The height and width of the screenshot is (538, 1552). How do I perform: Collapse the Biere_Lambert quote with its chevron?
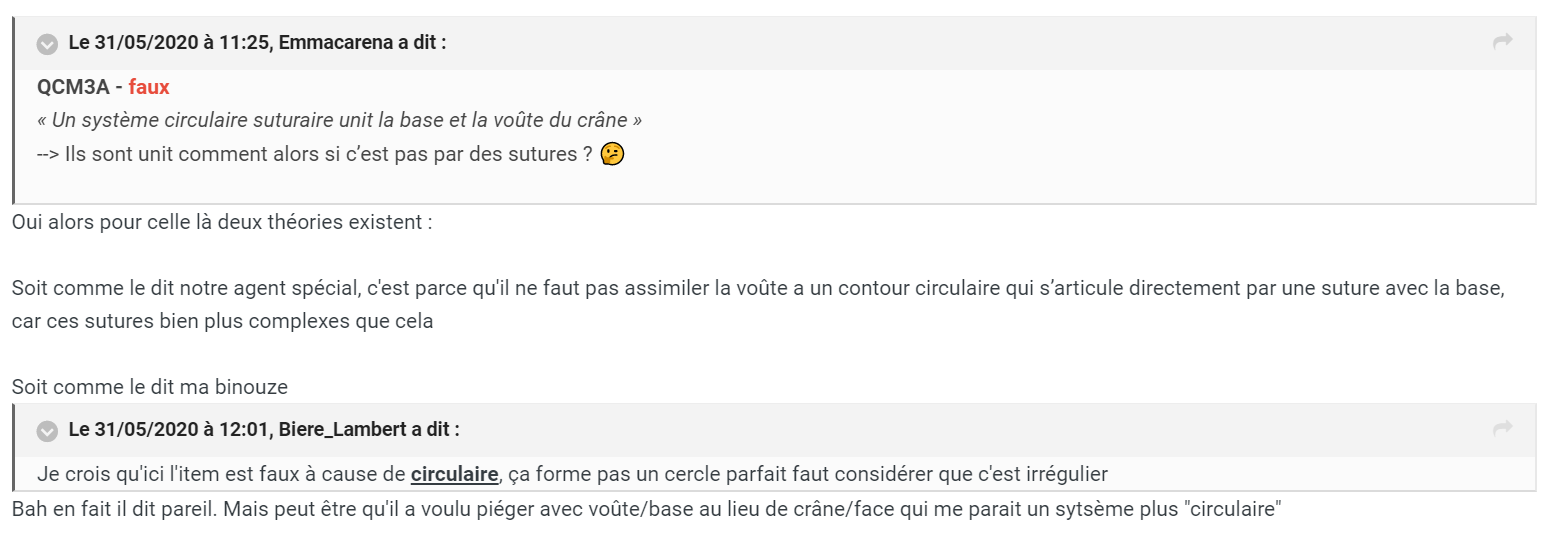pyautogui.click(x=47, y=431)
